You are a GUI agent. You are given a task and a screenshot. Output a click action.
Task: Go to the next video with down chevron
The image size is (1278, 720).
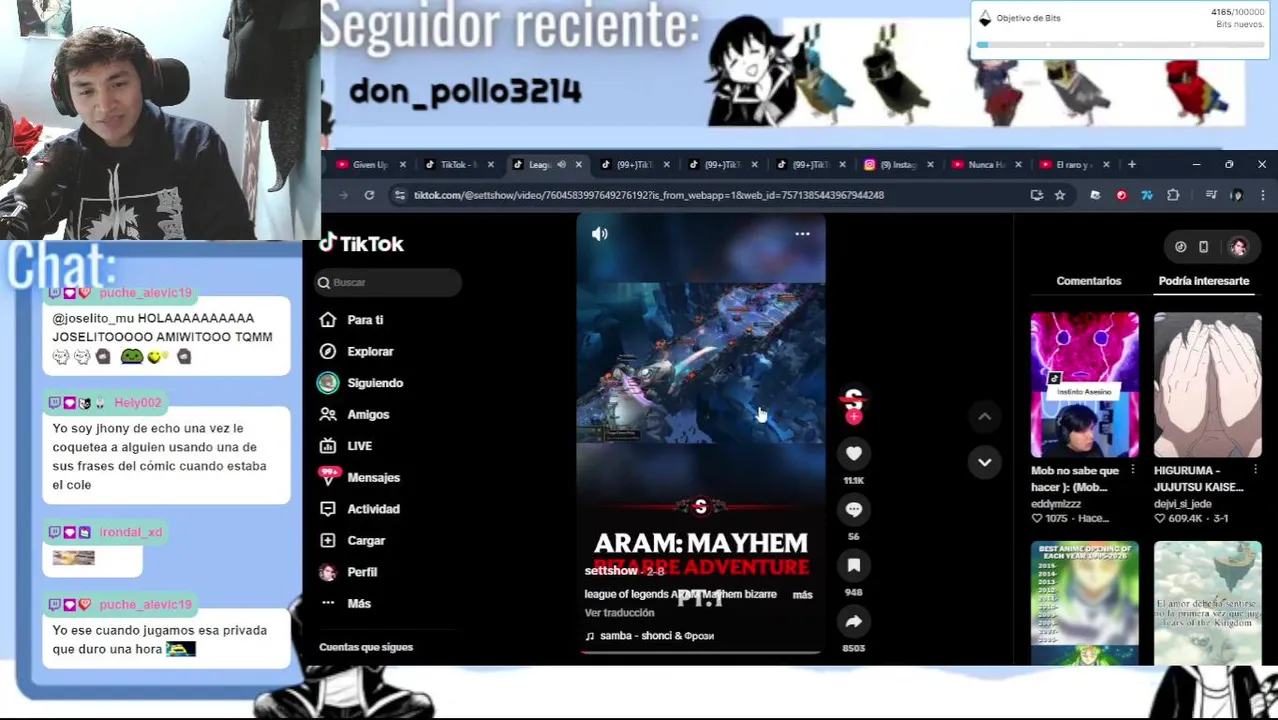984,462
